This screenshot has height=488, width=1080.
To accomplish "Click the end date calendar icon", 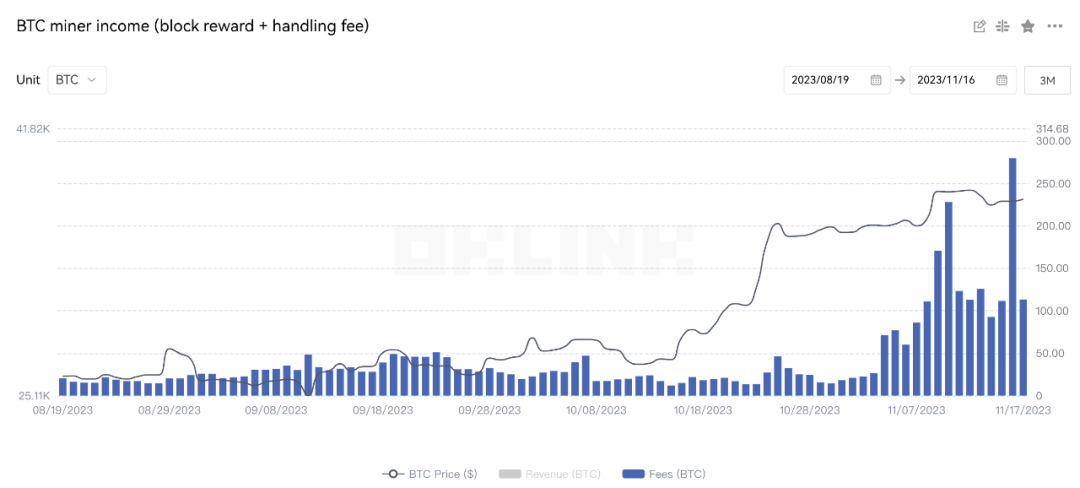I will 1001,80.
